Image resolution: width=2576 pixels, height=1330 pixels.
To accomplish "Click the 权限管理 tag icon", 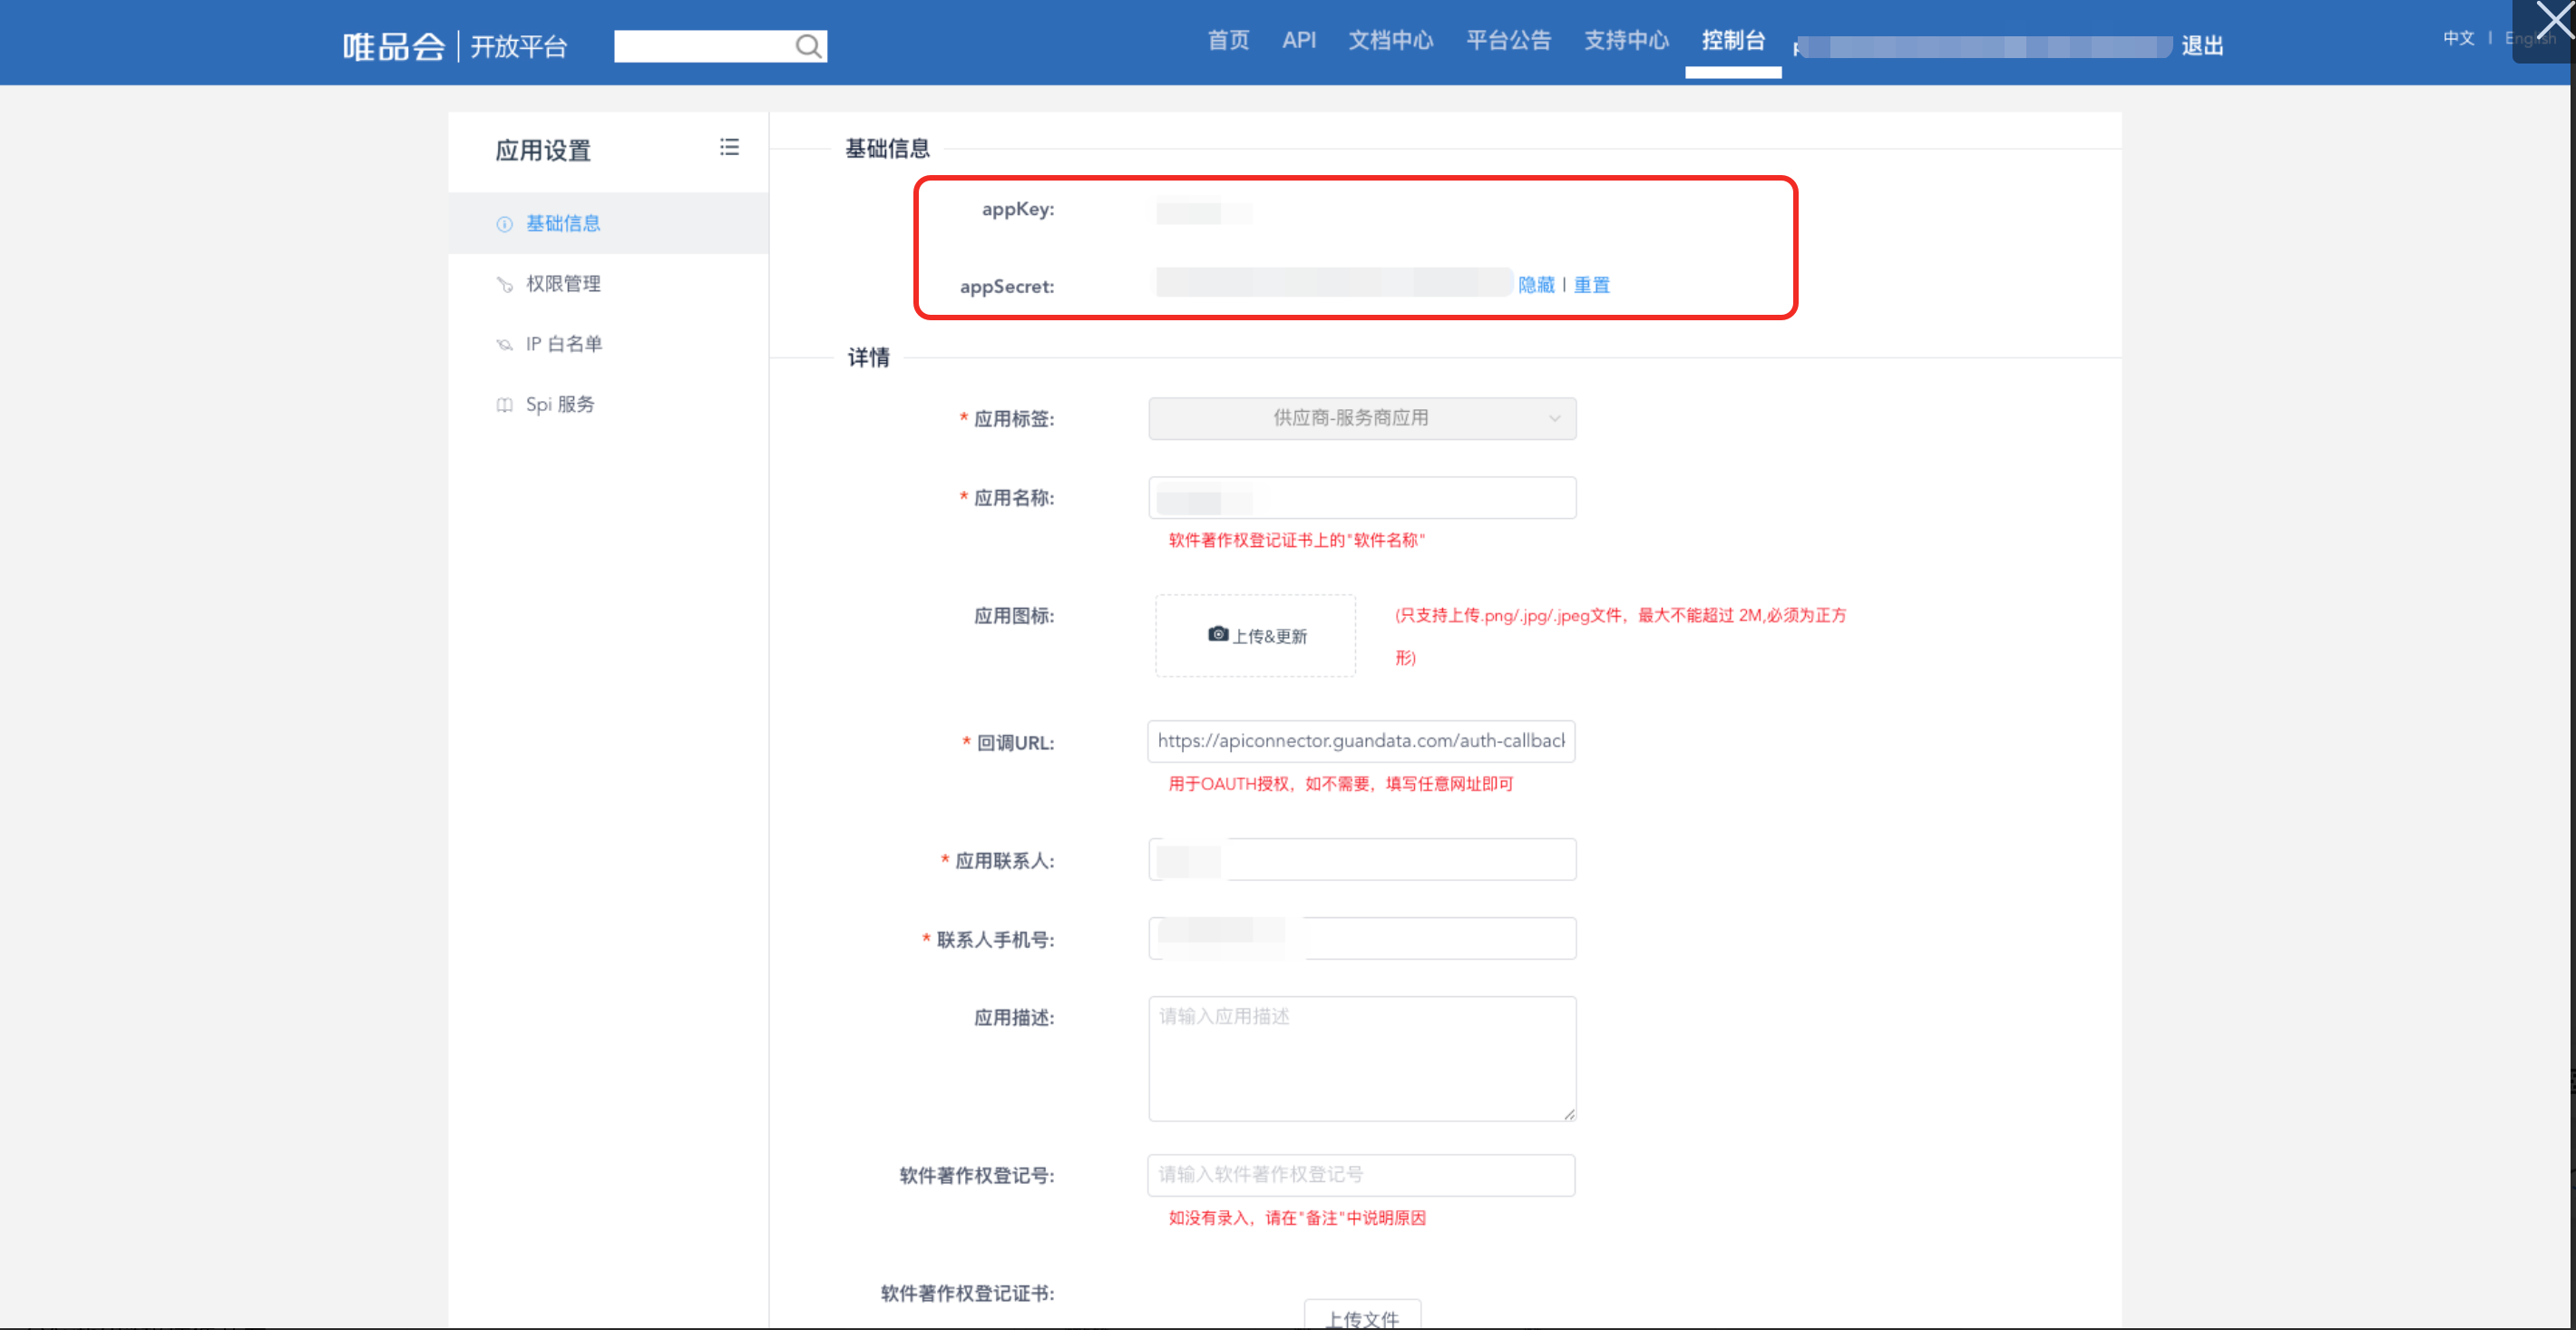I will click(x=504, y=284).
